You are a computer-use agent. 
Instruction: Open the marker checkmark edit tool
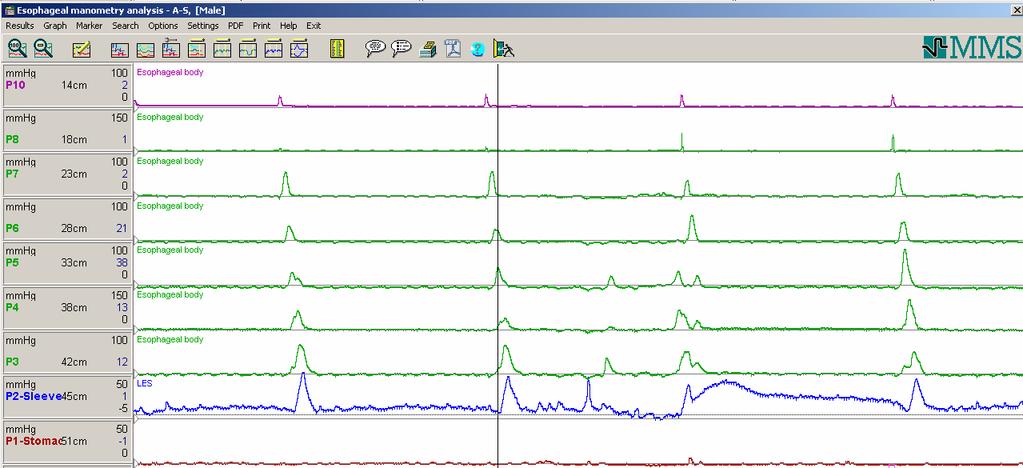click(82, 49)
